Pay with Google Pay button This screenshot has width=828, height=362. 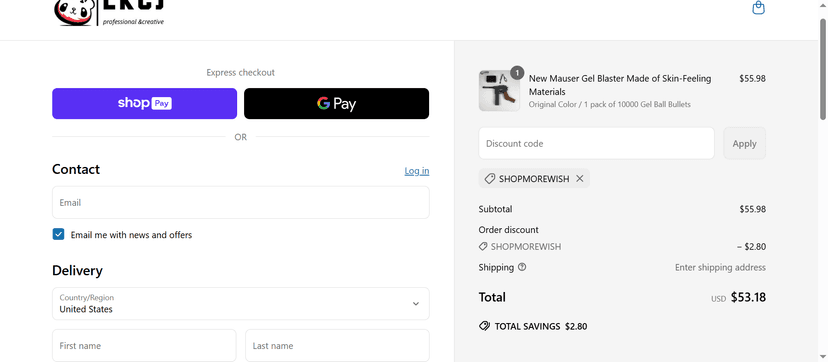(x=336, y=103)
